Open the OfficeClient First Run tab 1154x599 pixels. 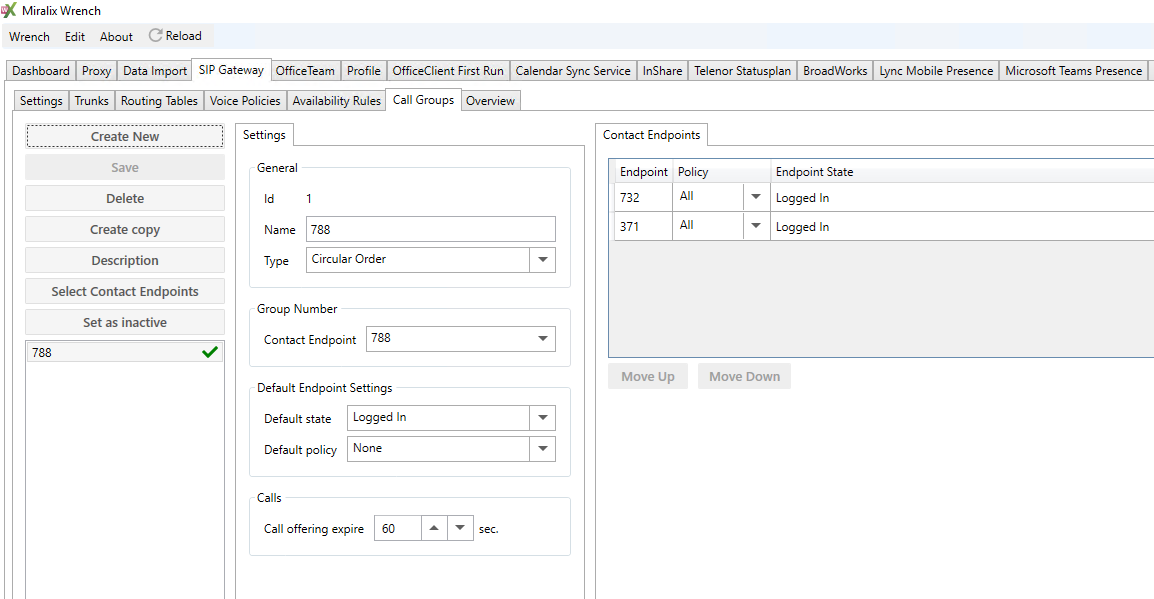[447, 71]
